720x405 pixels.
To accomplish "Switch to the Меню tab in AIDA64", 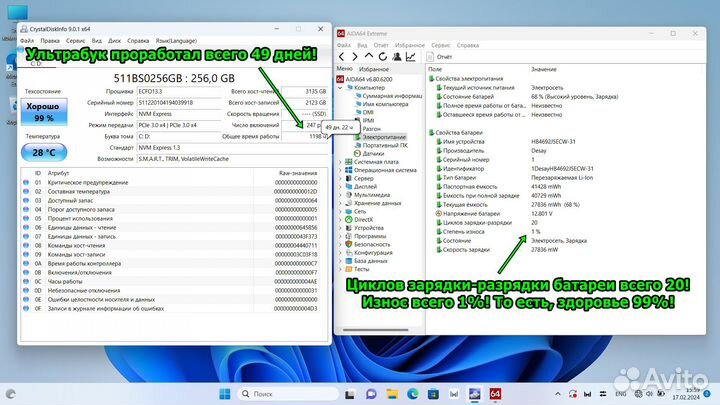I will pyautogui.click(x=344, y=69).
